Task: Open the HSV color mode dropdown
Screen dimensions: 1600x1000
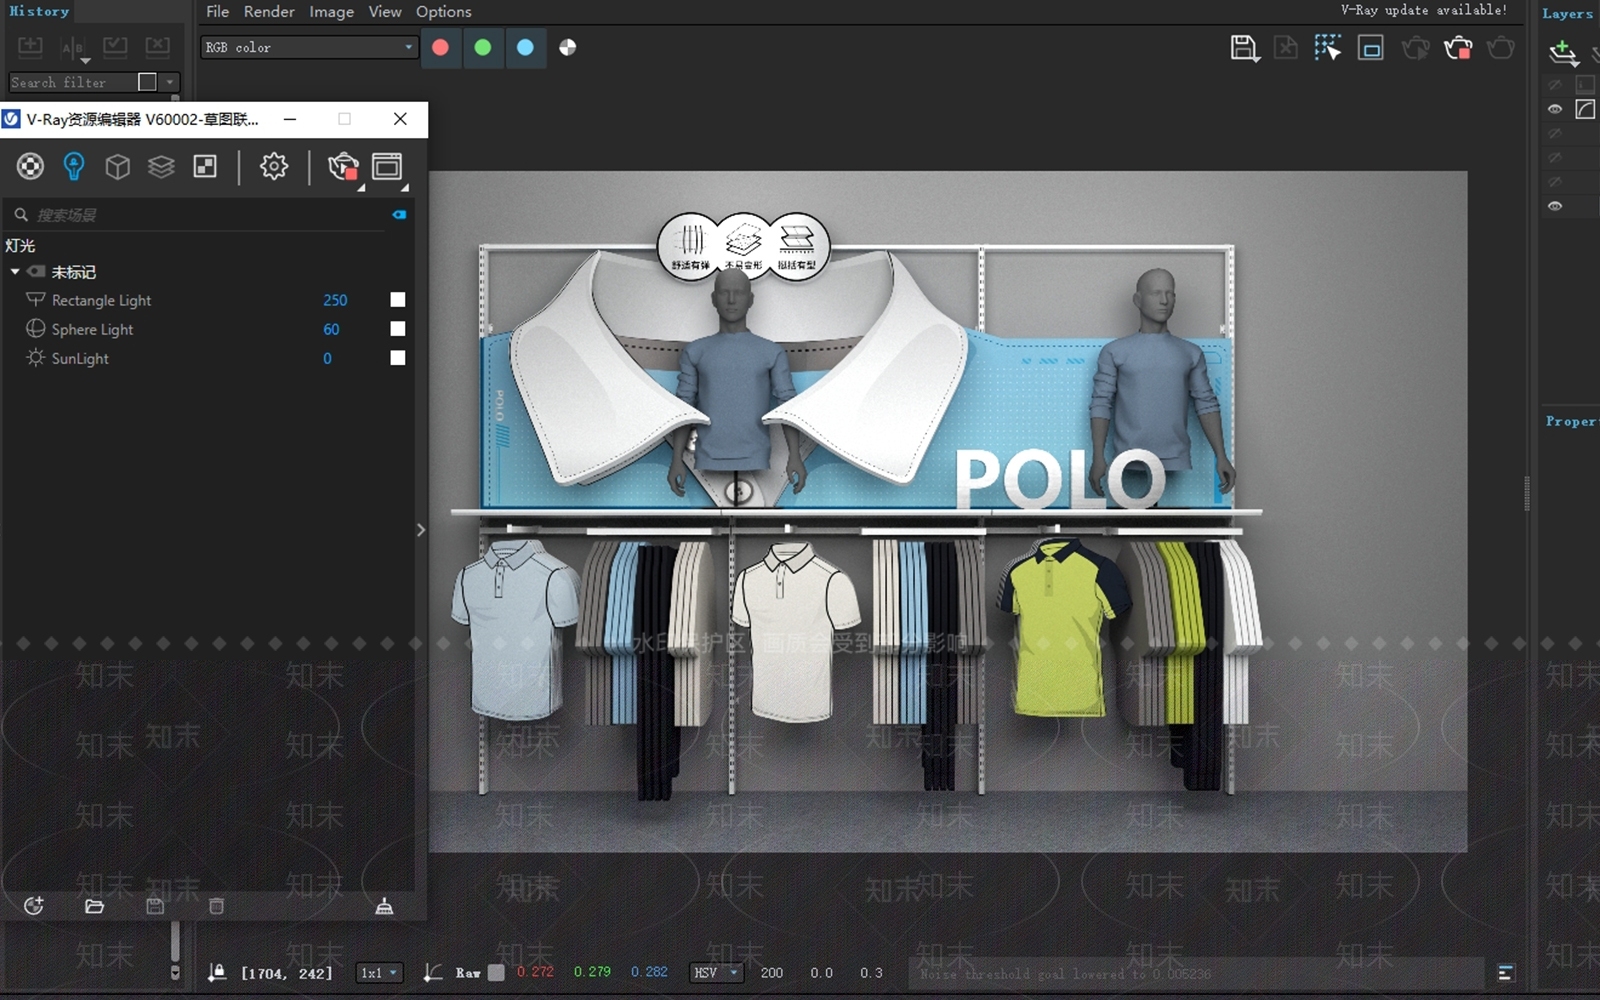Action: click(716, 972)
